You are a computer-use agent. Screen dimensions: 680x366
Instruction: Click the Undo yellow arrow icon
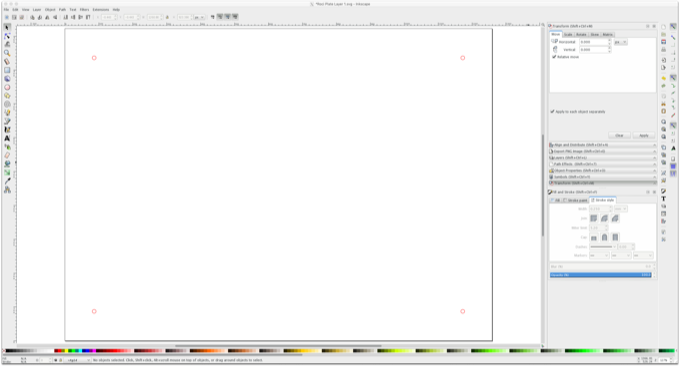(x=664, y=78)
